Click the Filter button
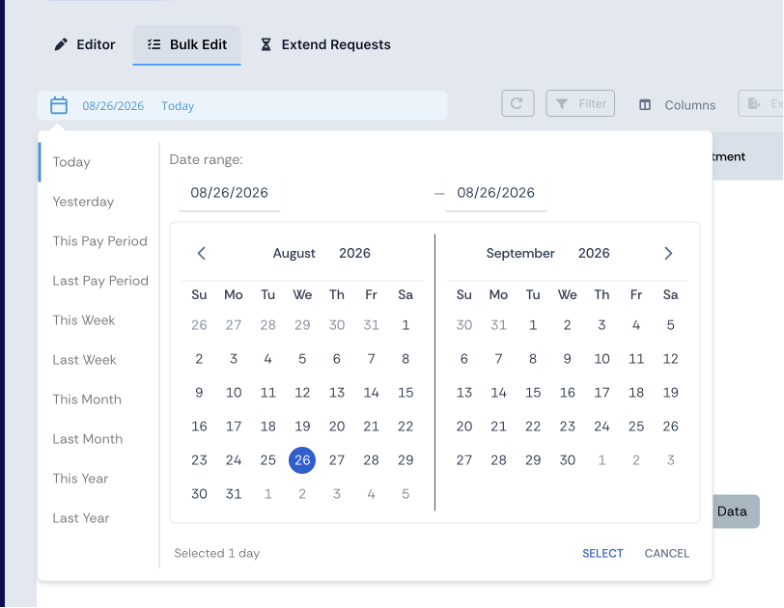The image size is (784, 608). click(580, 104)
